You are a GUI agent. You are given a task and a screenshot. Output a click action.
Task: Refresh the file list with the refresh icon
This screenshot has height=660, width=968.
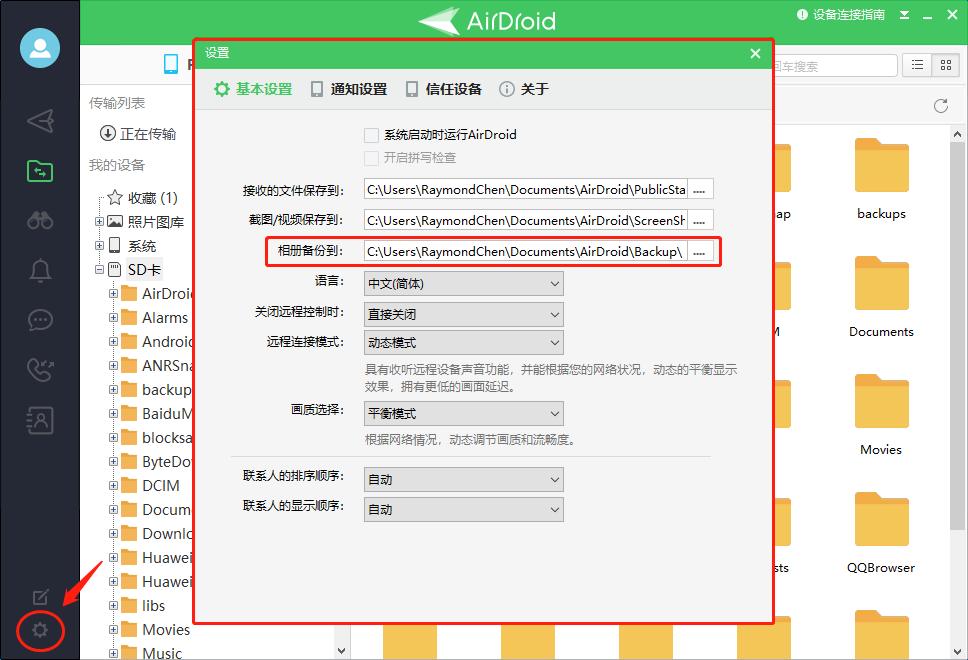click(x=939, y=105)
